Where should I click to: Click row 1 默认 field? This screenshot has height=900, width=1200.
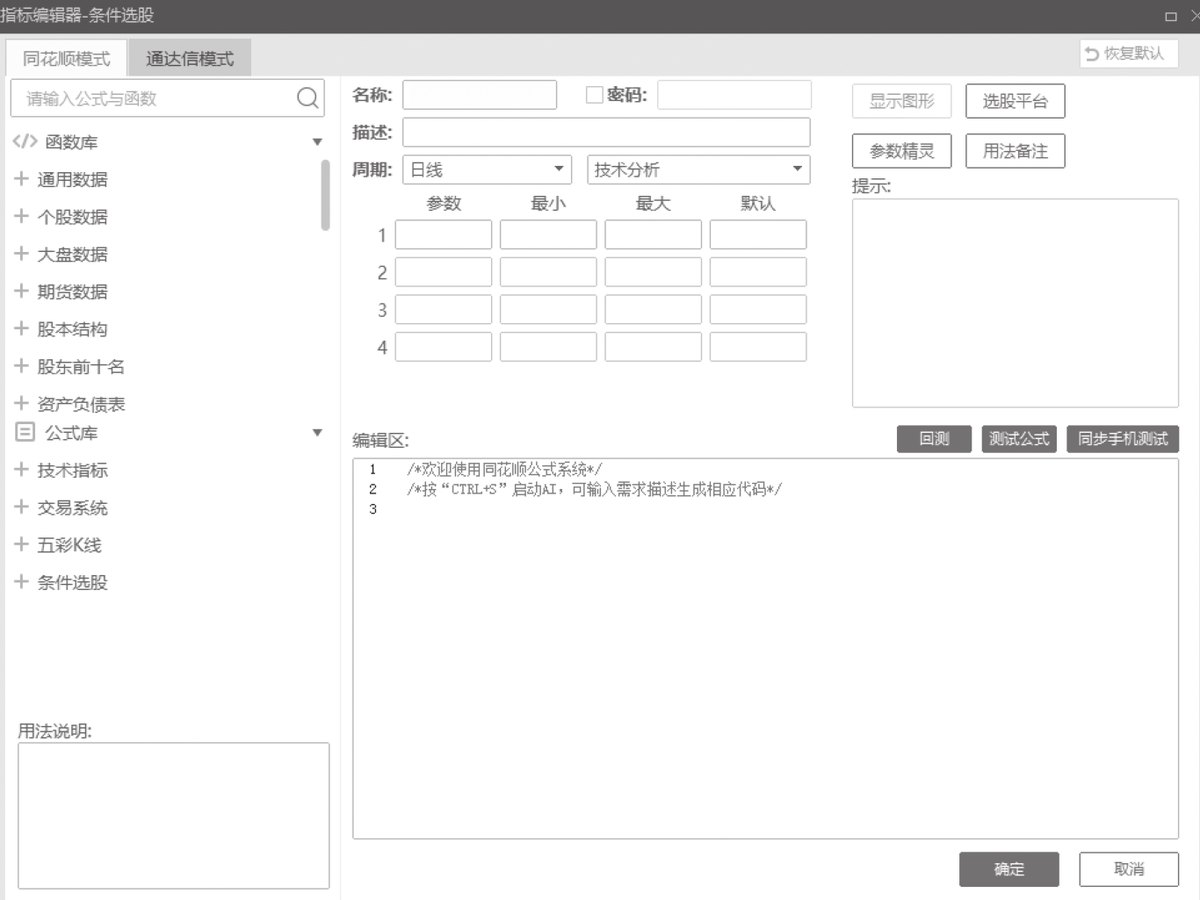click(x=758, y=235)
